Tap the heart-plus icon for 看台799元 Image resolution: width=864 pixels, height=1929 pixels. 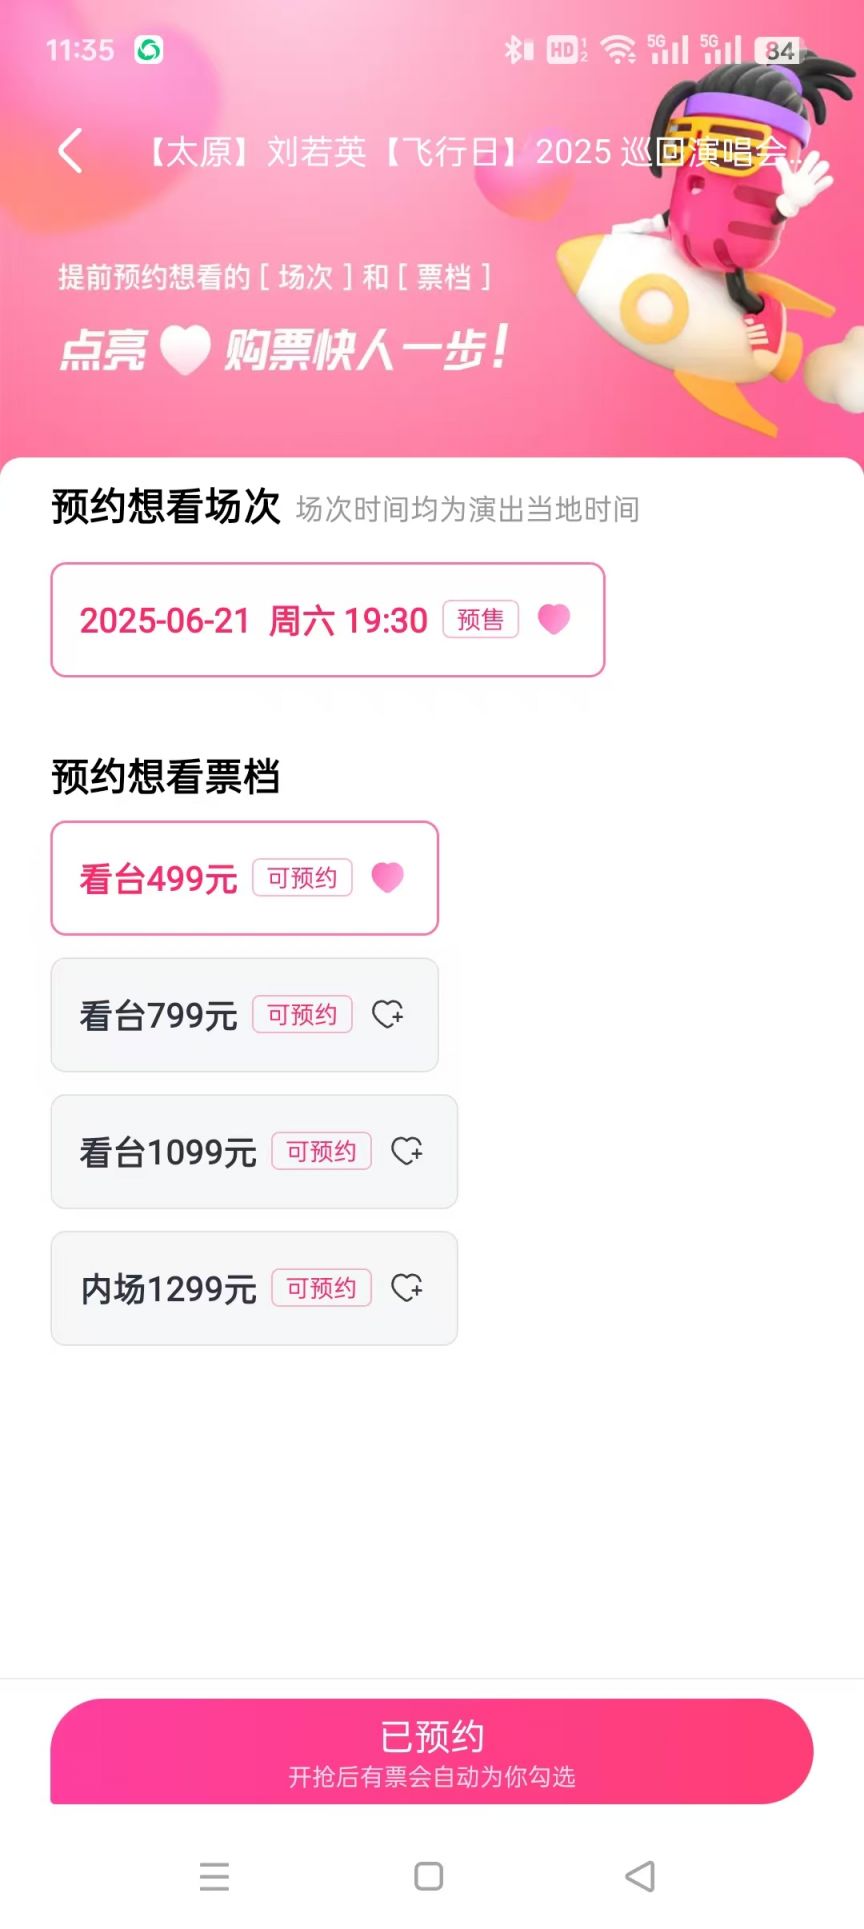click(x=387, y=1014)
